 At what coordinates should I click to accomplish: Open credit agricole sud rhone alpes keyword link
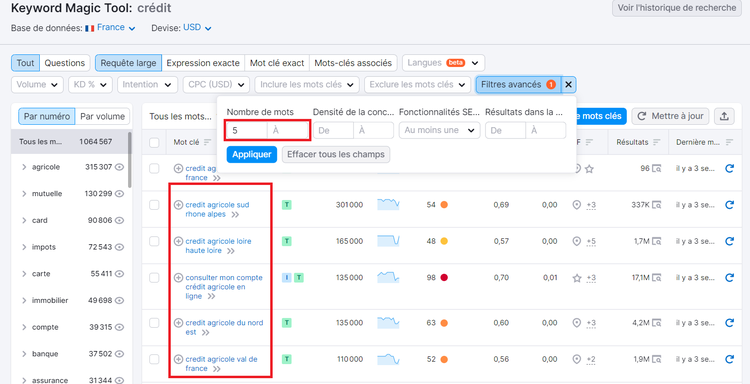[x=217, y=209]
